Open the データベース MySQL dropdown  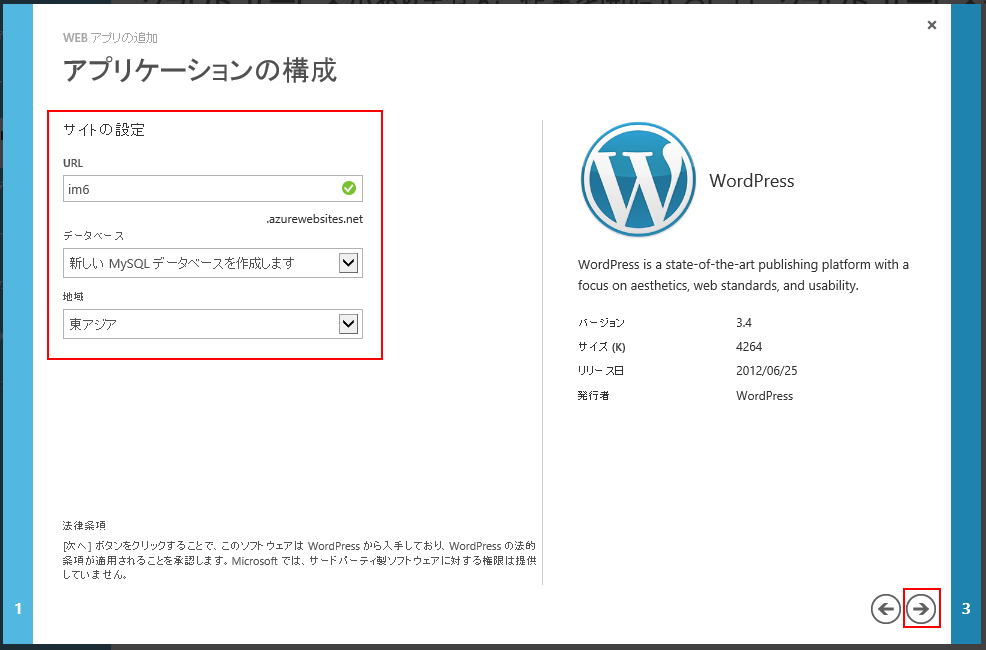point(213,263)
